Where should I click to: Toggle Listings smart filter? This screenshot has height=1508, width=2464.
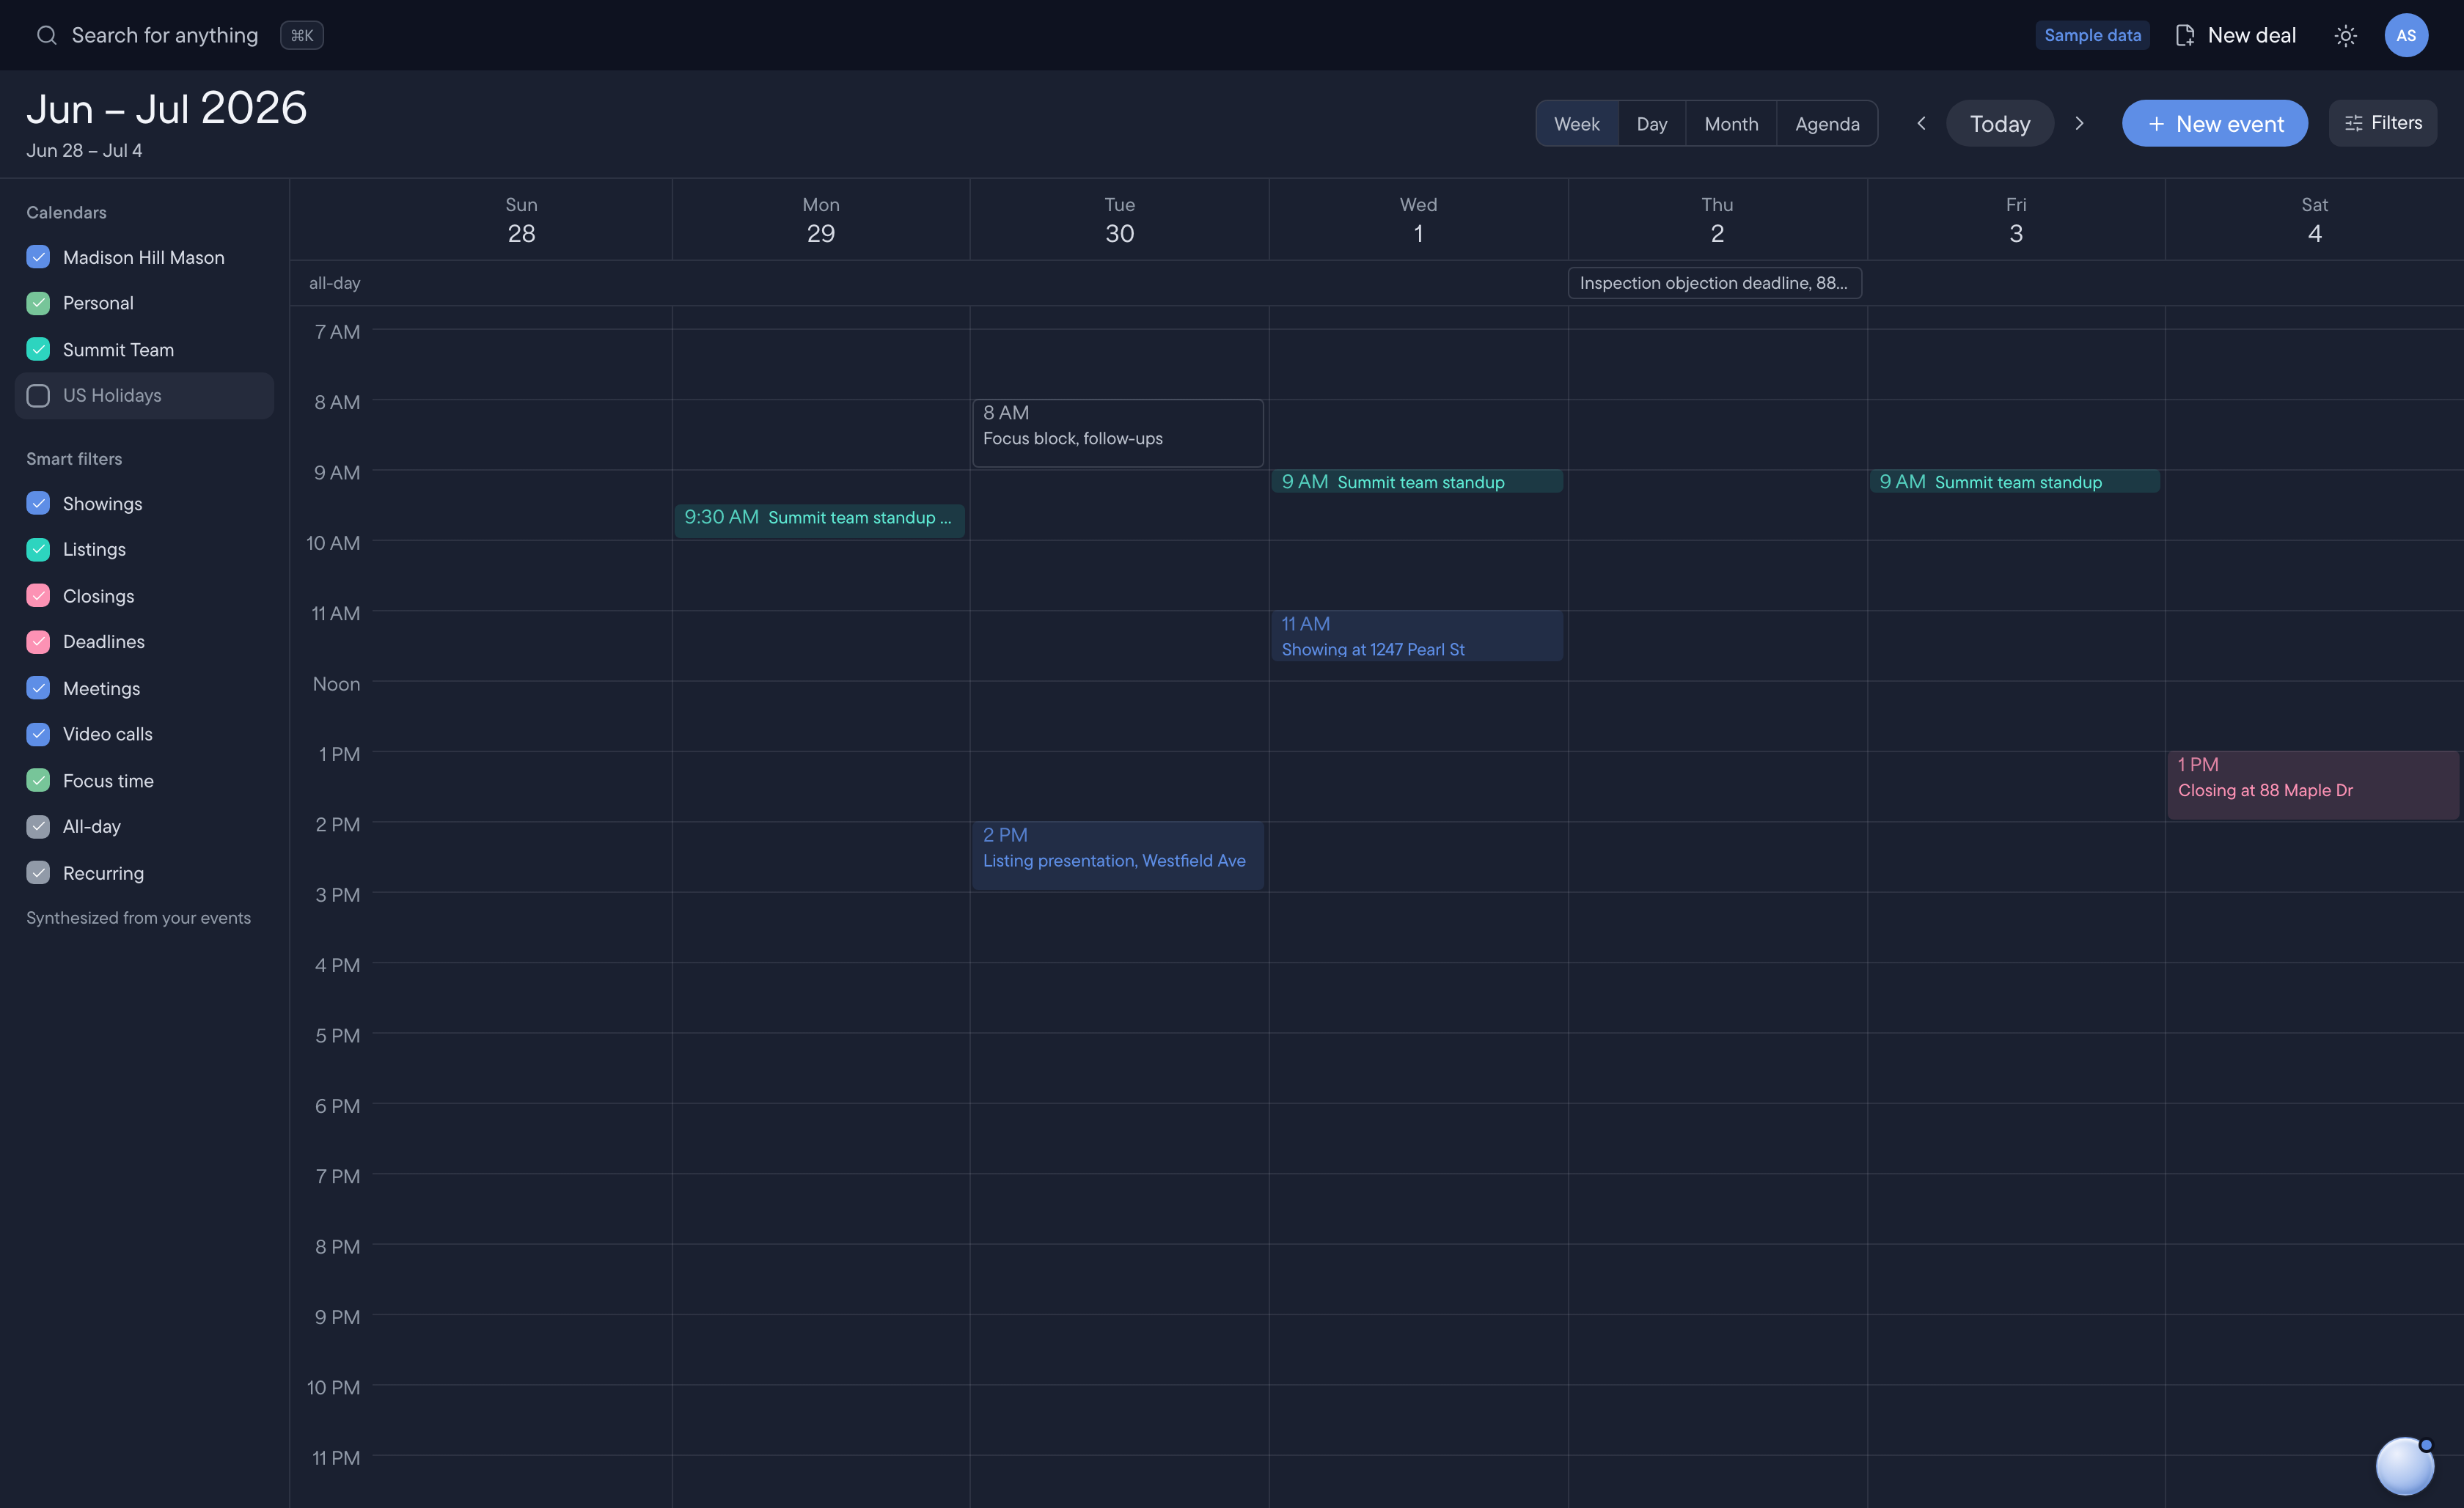coord(38,549)
